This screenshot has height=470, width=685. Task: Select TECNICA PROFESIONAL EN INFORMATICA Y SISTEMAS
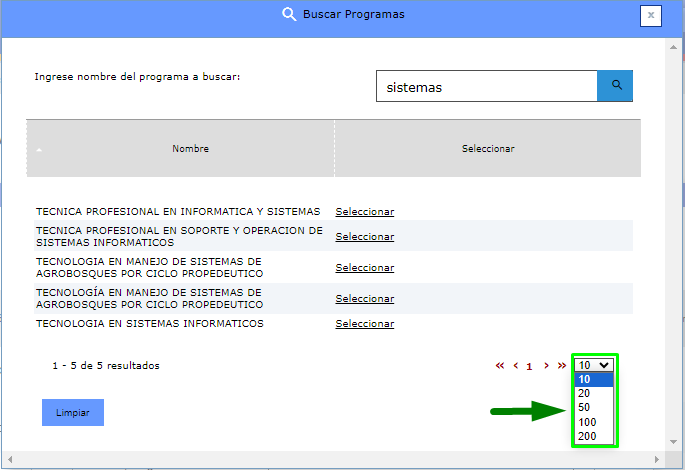[364, 212]
